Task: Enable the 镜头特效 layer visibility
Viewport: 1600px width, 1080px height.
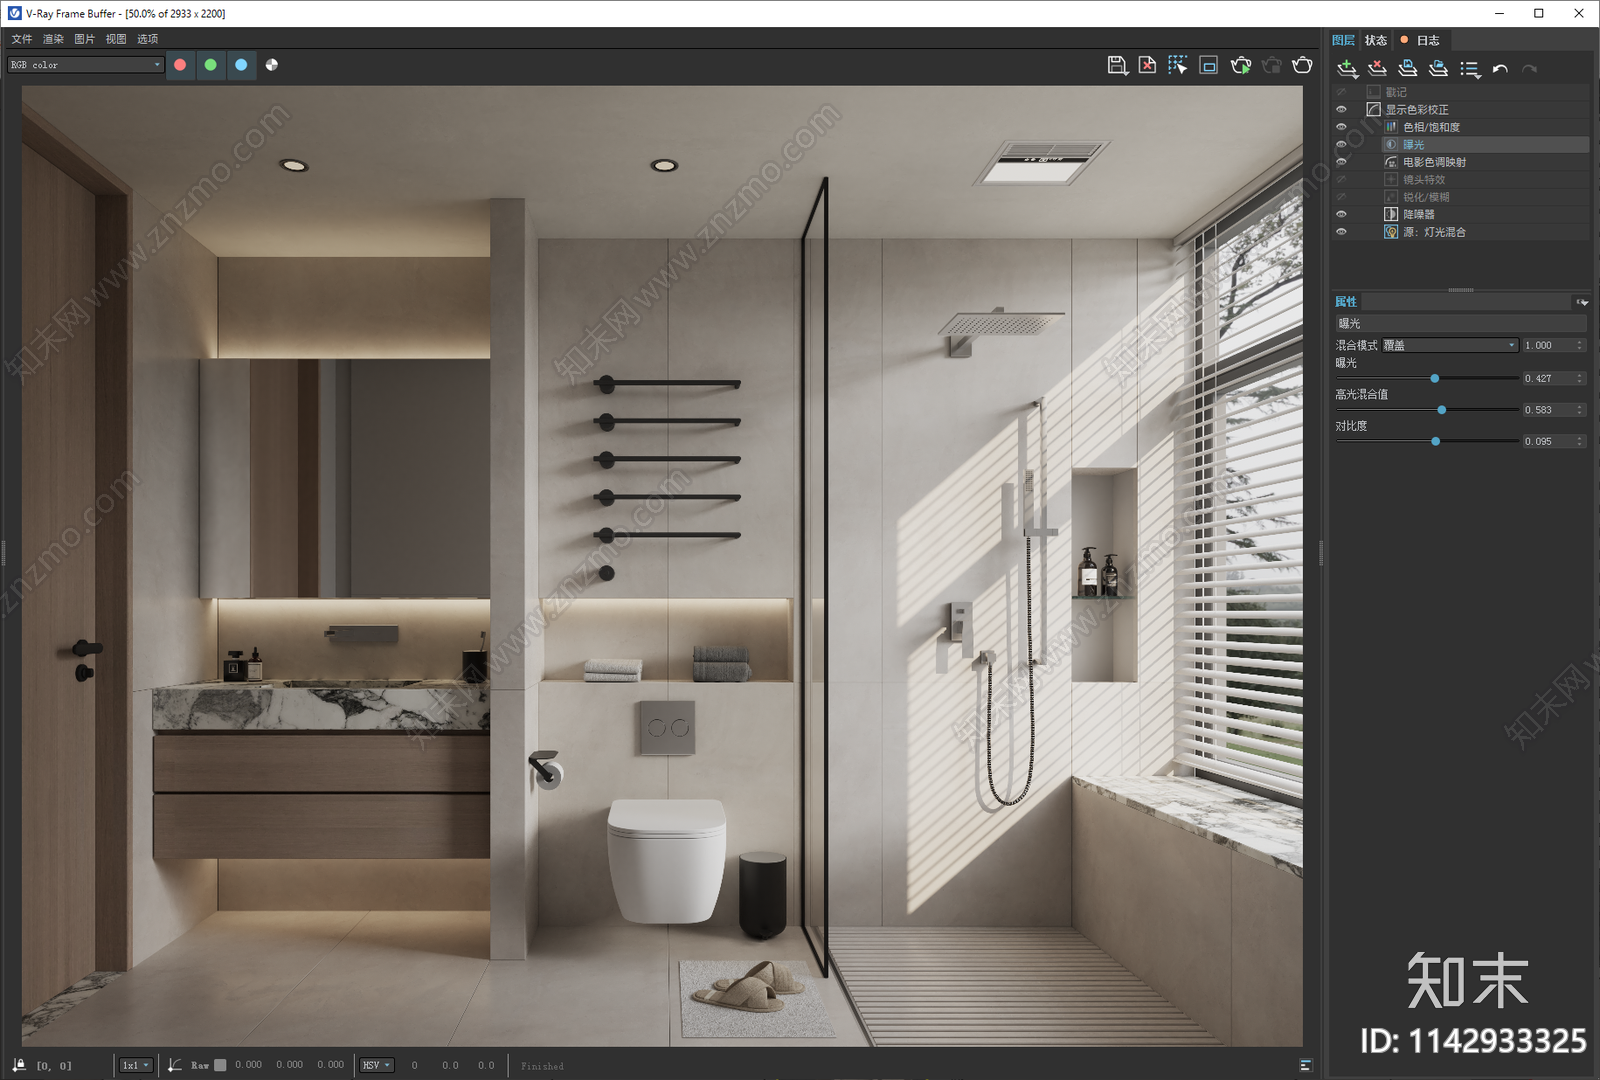Action: pos(1341,180)
